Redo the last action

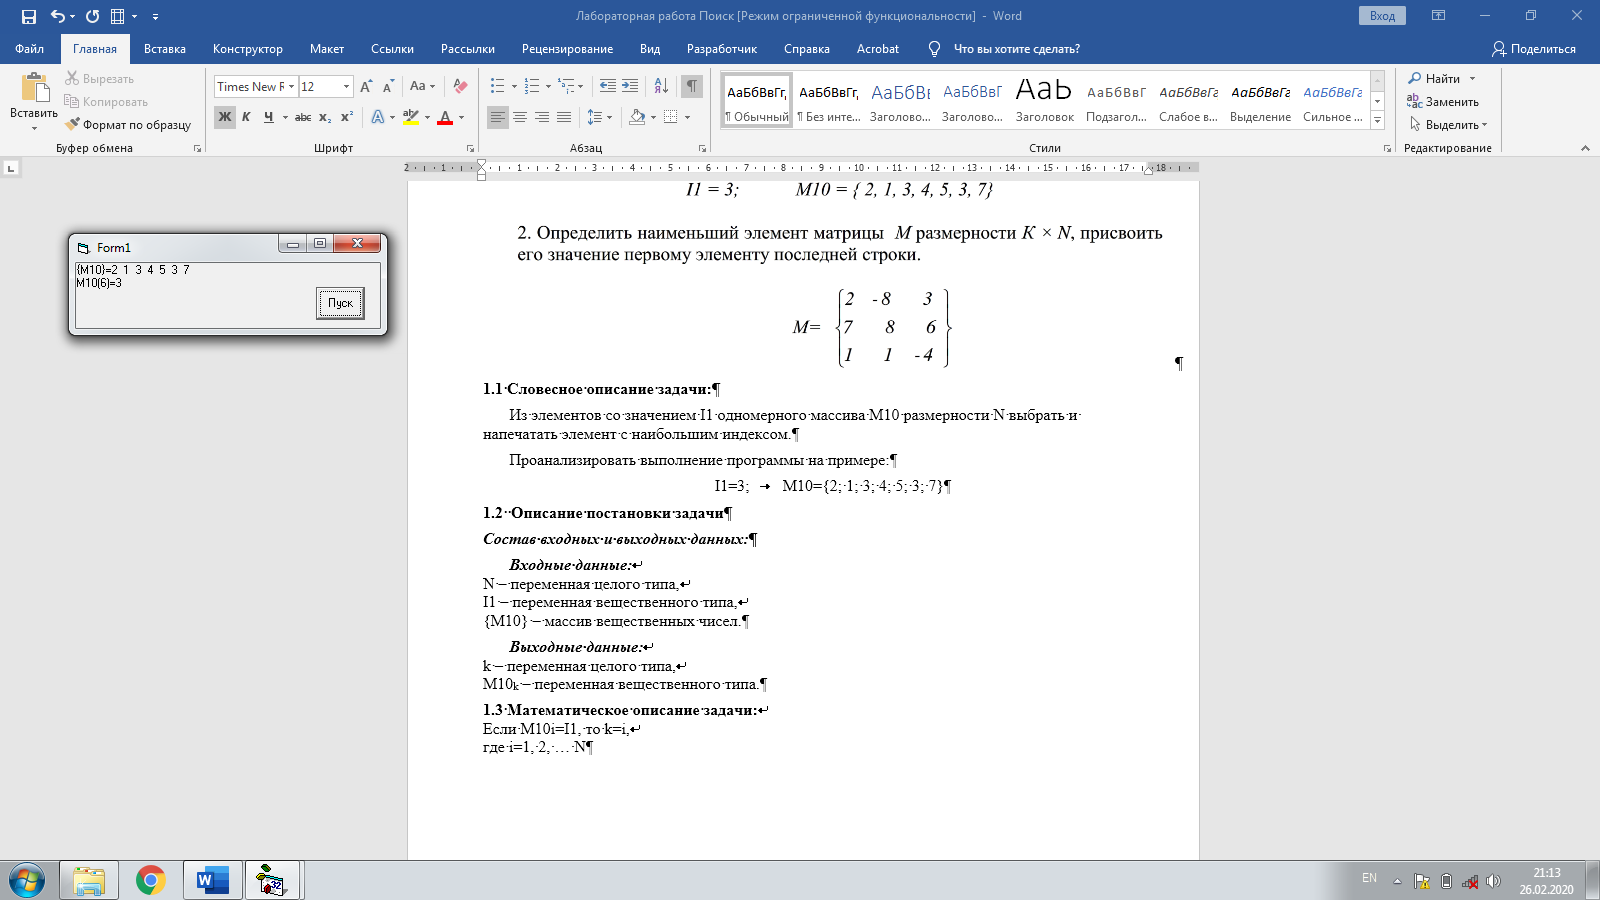click(92, 16)
